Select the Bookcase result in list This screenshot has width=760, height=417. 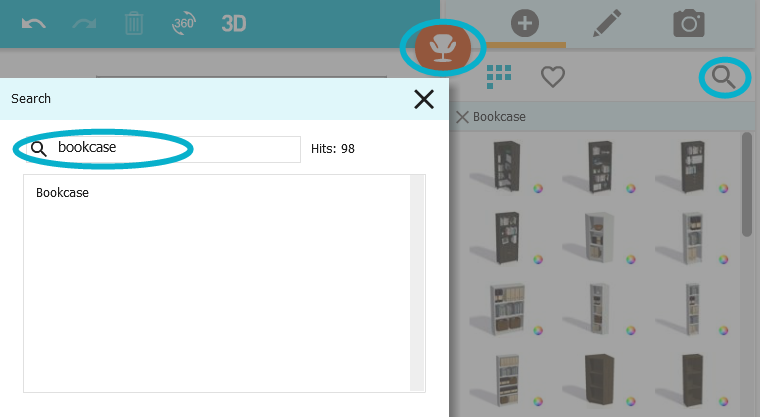click(x=62, y=192)
